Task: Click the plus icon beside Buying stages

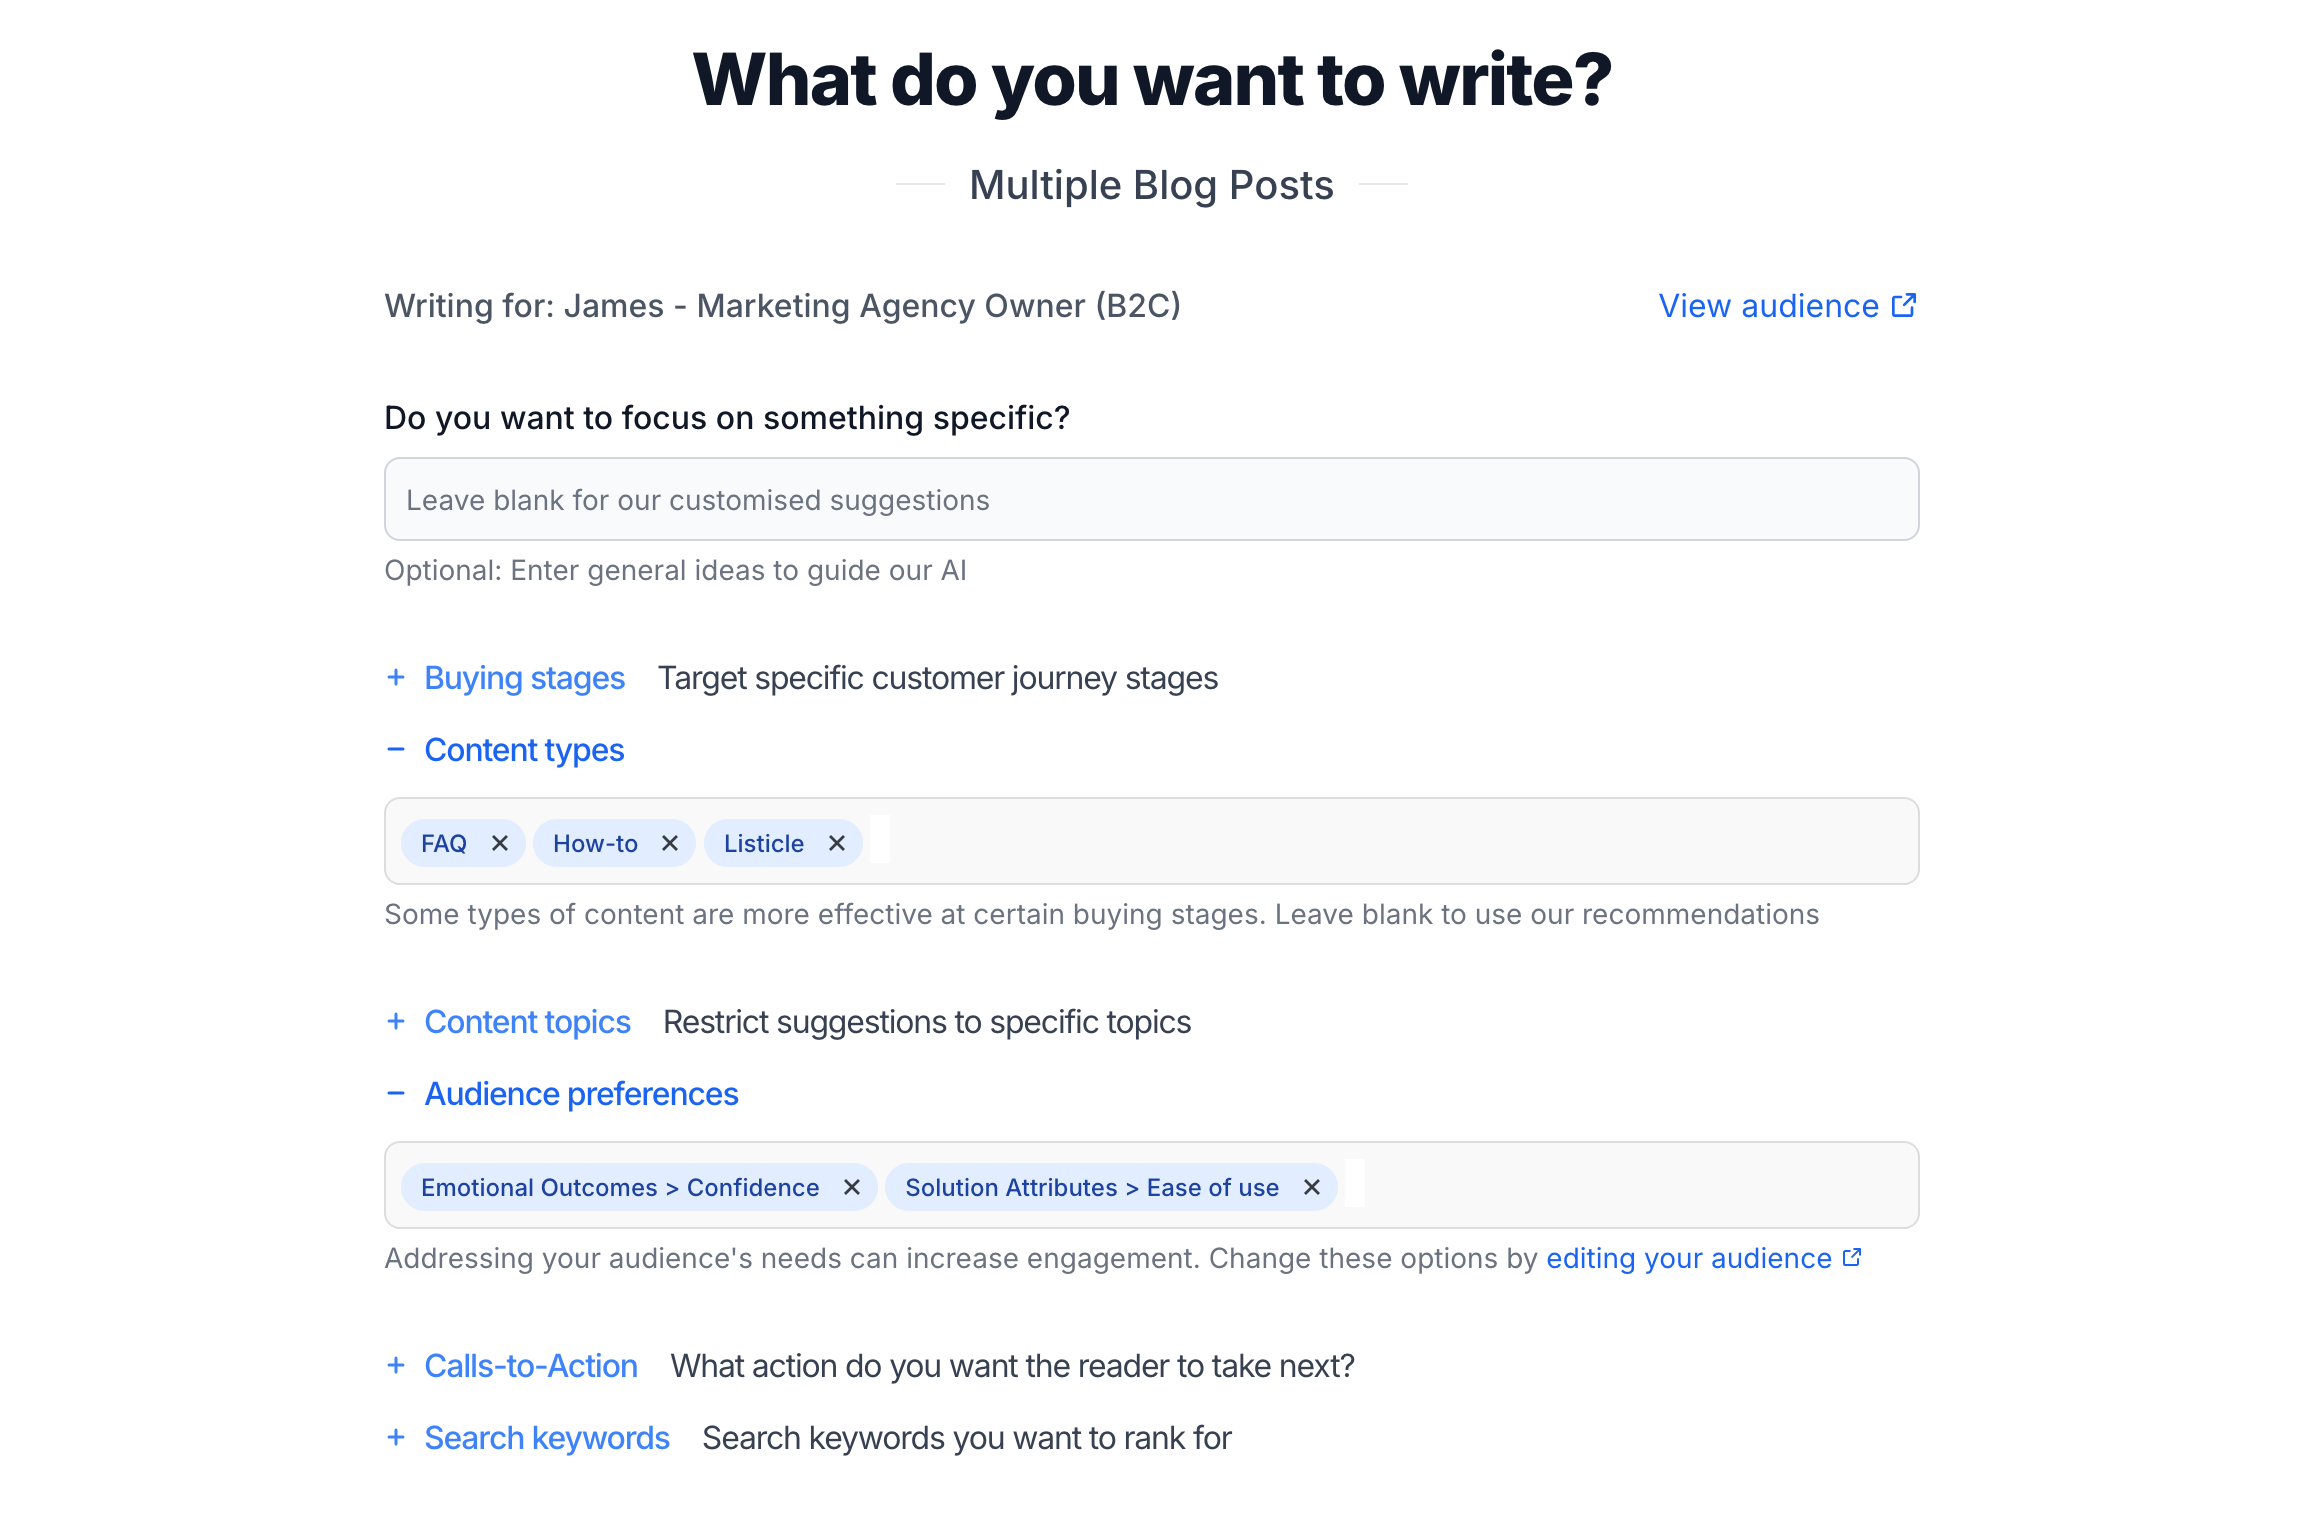Action: (x=396, y=678)
